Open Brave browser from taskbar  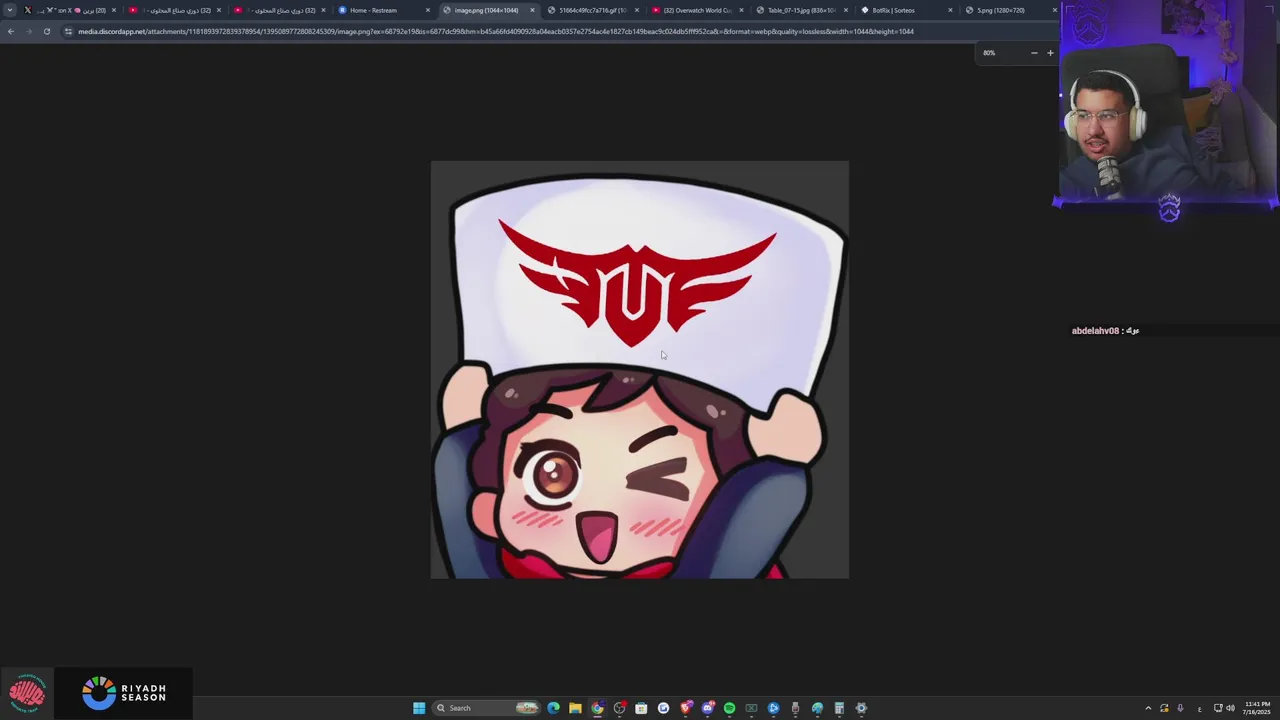click(686, 708)
